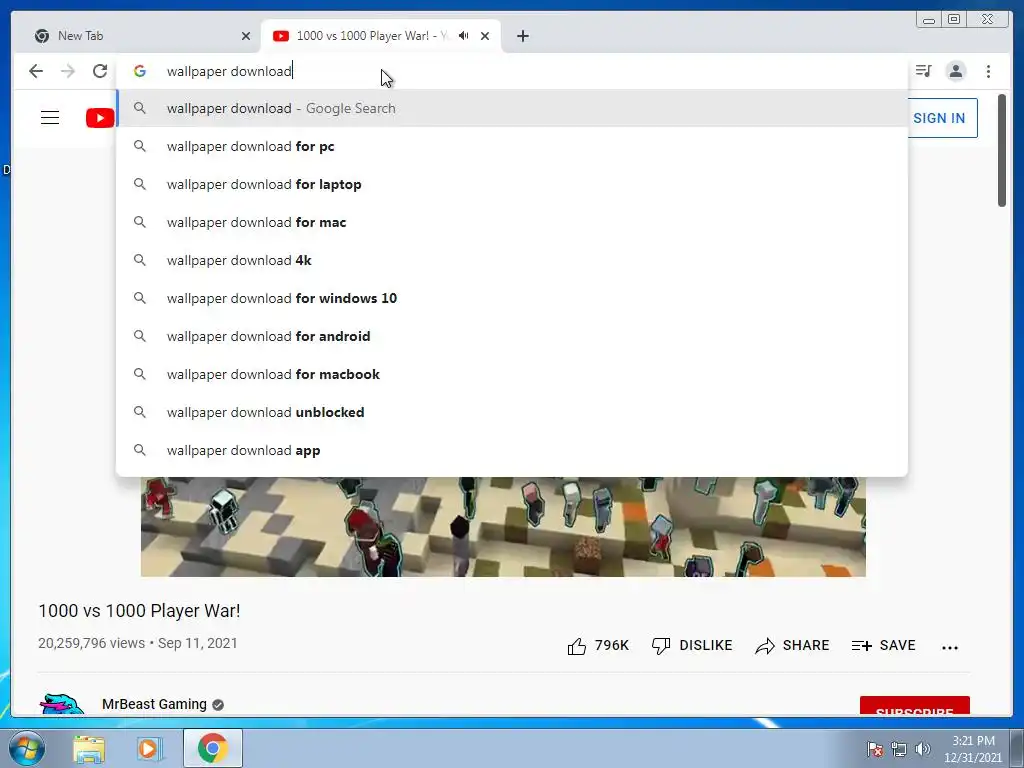Choose suggestion 'wallpaper download for android'
Viewport: 1024px width, 768px height.
click(512, 336)
